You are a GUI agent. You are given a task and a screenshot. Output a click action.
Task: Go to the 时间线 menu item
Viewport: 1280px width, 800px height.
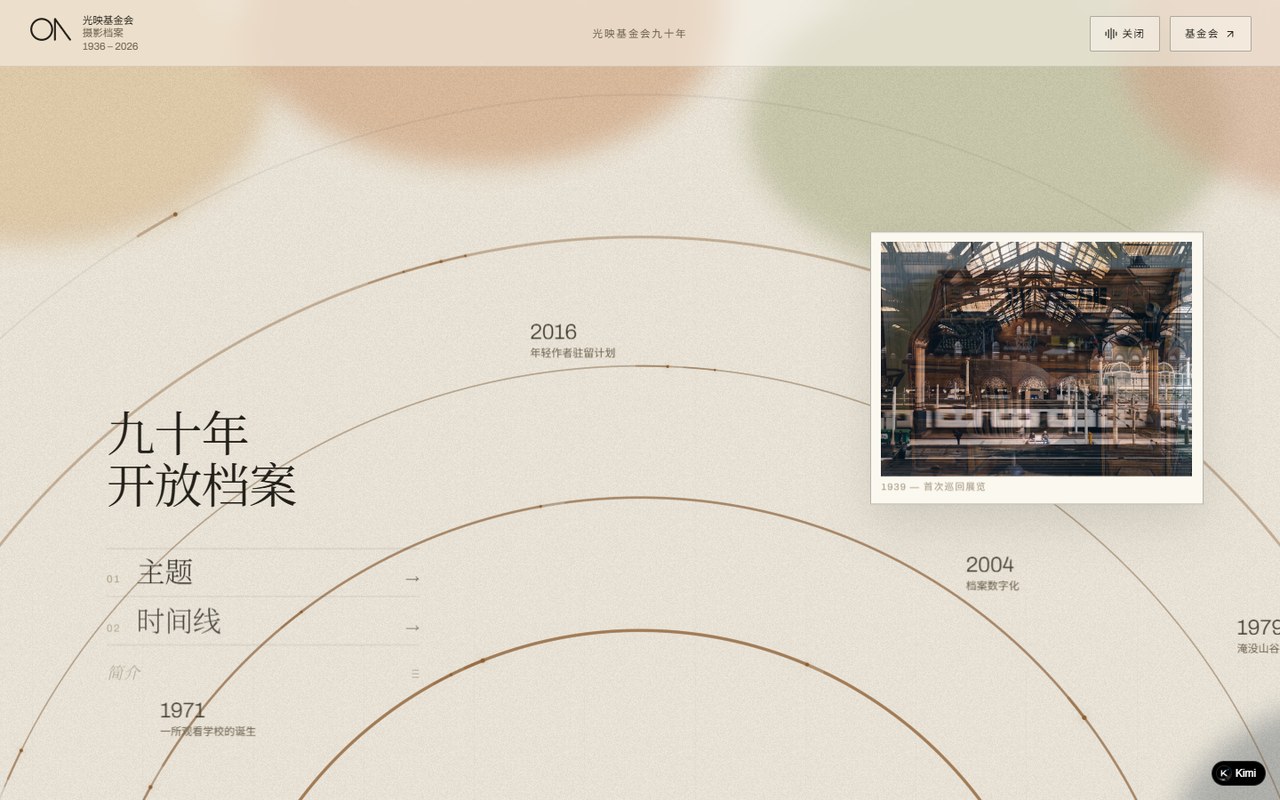click(264, 622)
